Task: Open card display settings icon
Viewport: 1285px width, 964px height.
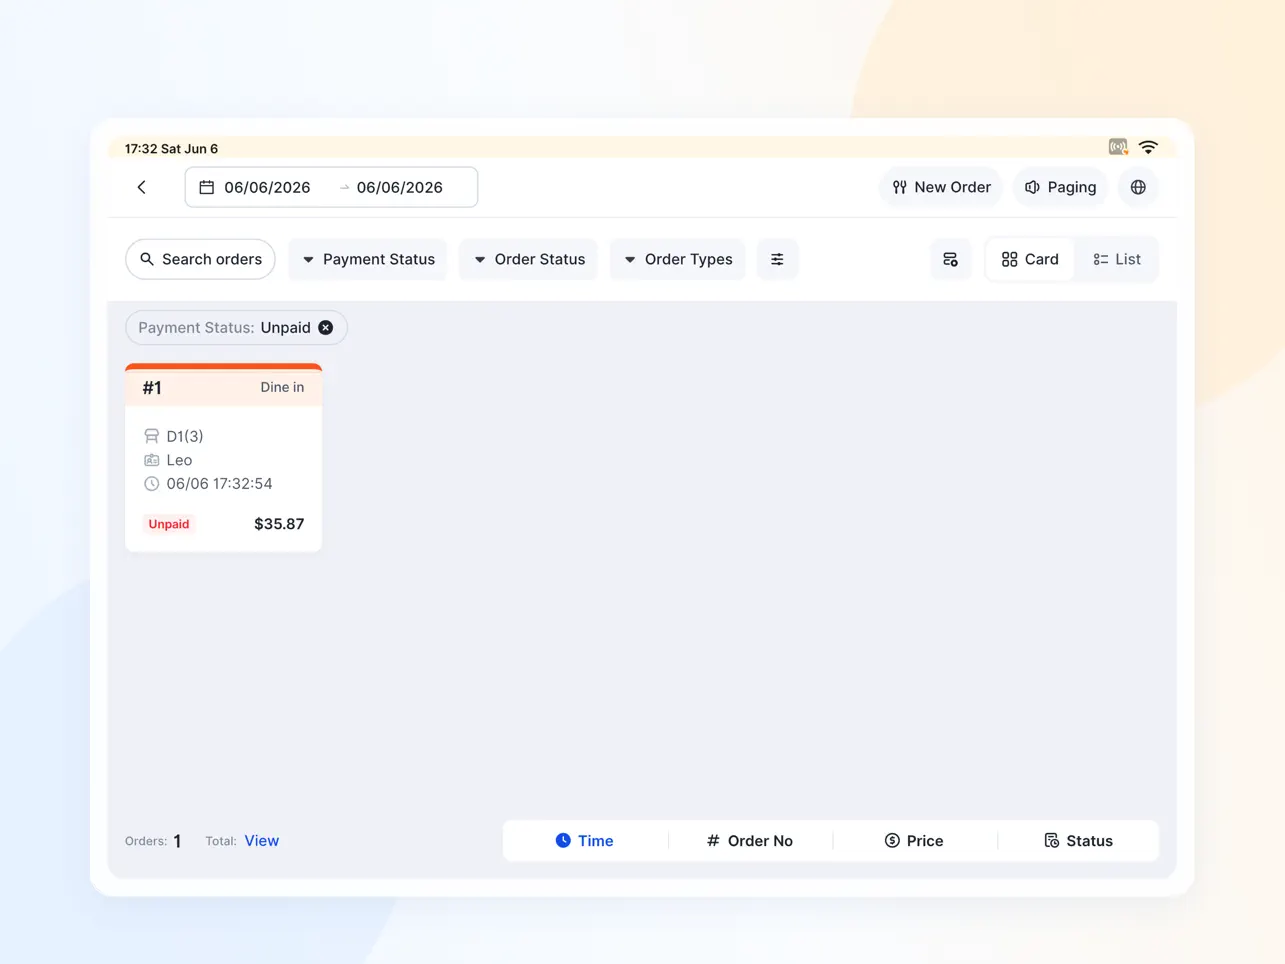Action: coord(950,259)
